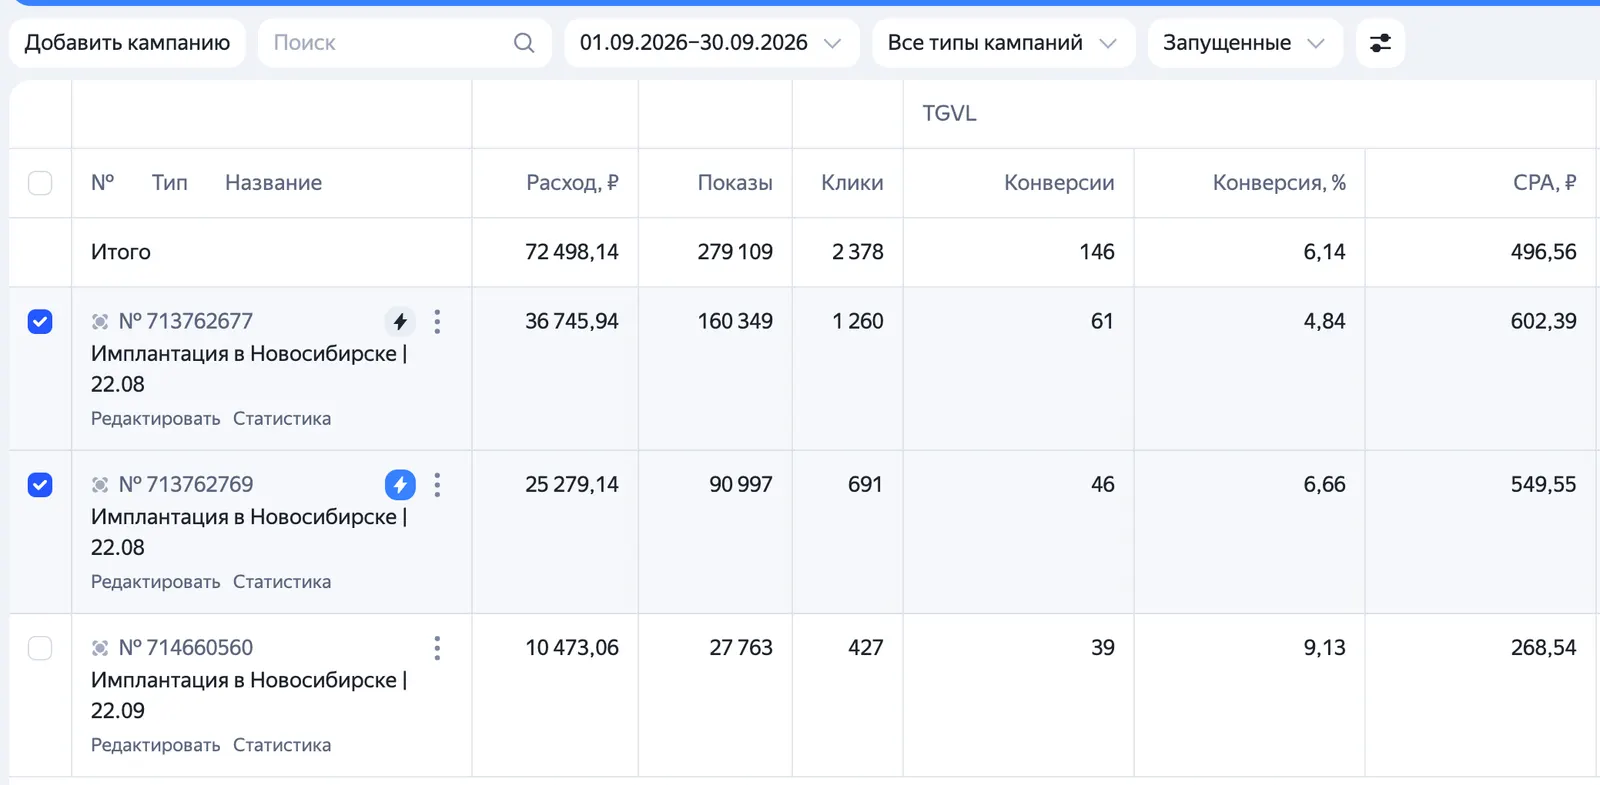Viewport: 1600px width, 785px height.
Task: Click the 268,54 CPA value
Action: click(x=1543, y=648)
